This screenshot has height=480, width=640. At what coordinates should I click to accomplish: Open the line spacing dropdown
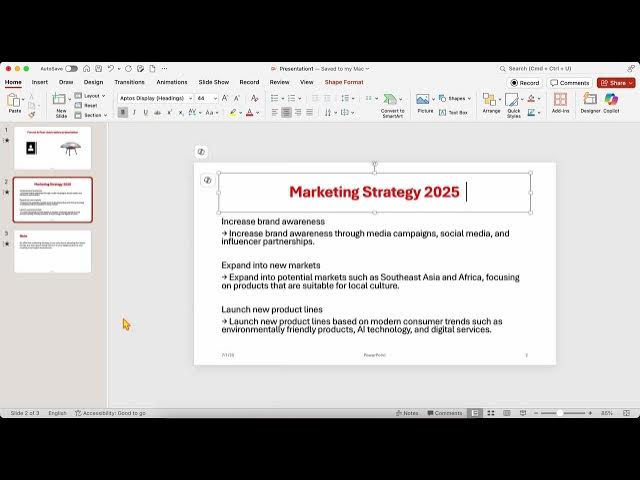pyautogui.click(x=347, y=98)
